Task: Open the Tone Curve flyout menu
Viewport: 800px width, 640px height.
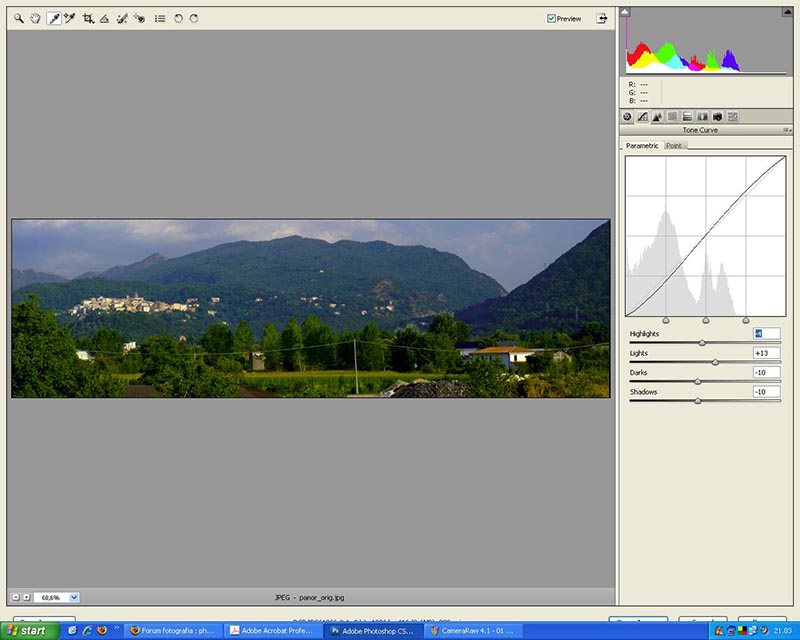Action: (788, 129)
